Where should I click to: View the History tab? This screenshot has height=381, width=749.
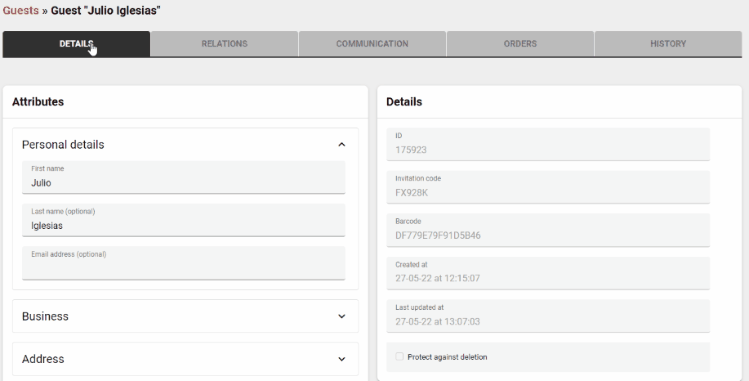pos(668,44)
